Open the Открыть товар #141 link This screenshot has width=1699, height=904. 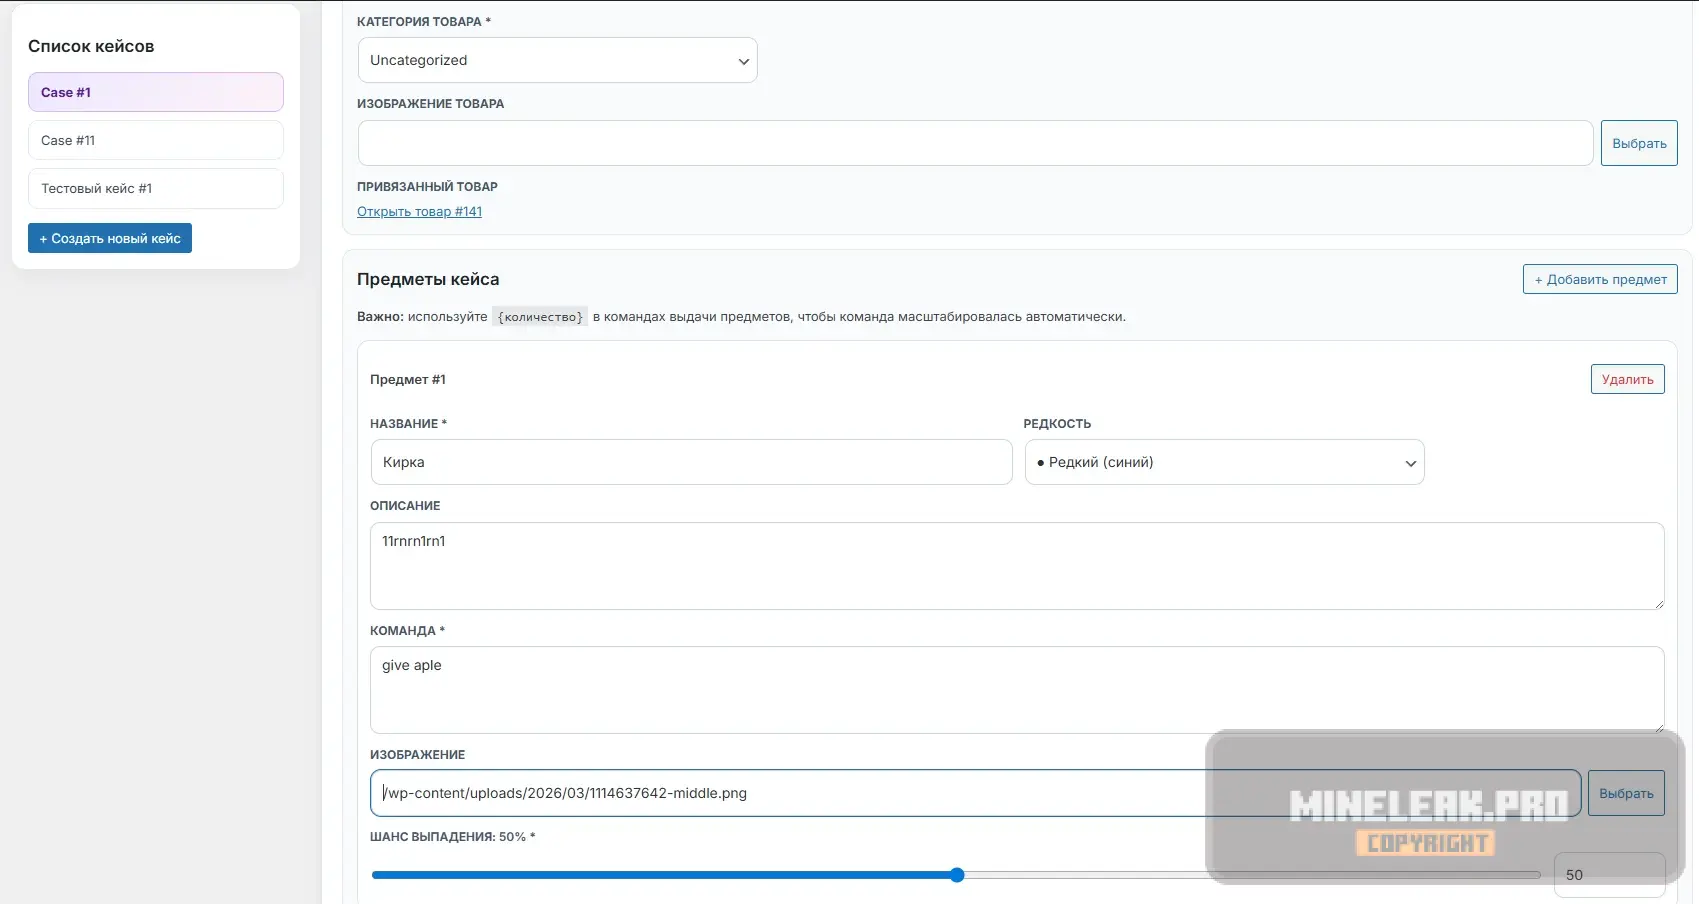coord(419,211)
